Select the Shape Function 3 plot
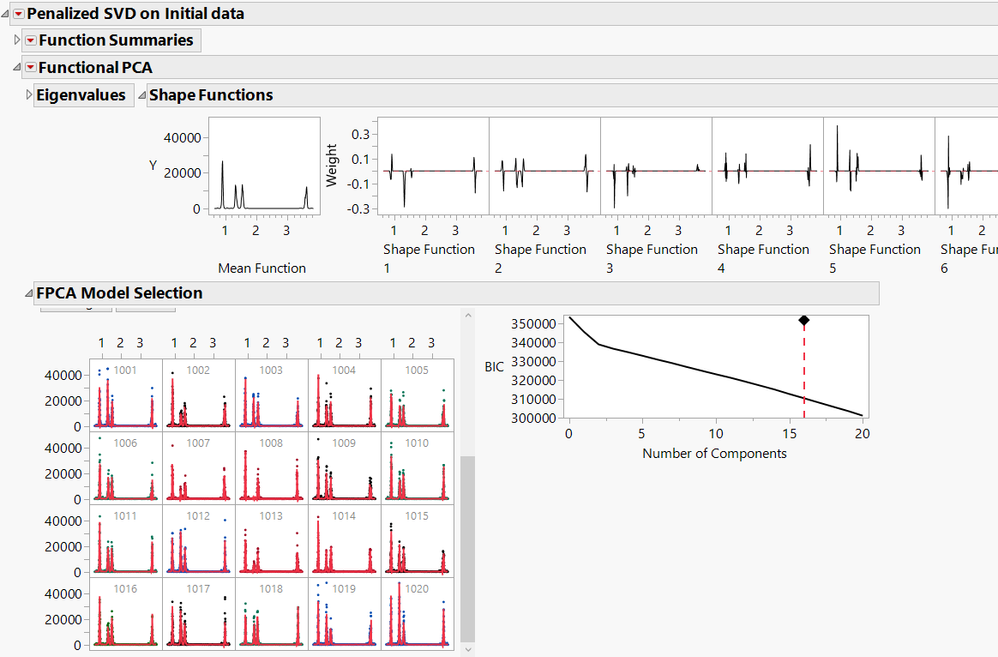Image resolution: width=998 pixels, height=657 pixels. point(656,166)
